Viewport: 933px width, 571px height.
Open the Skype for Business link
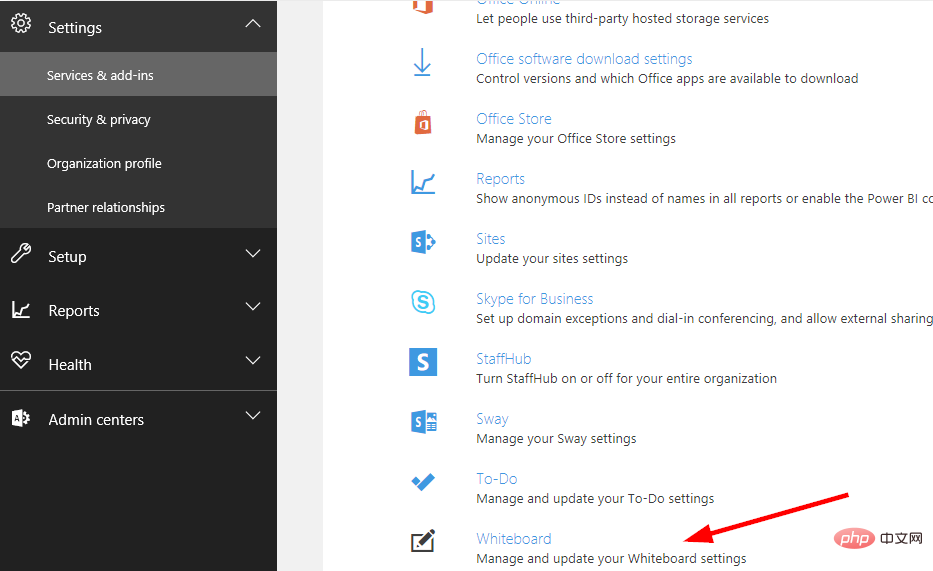coord(535,299)
